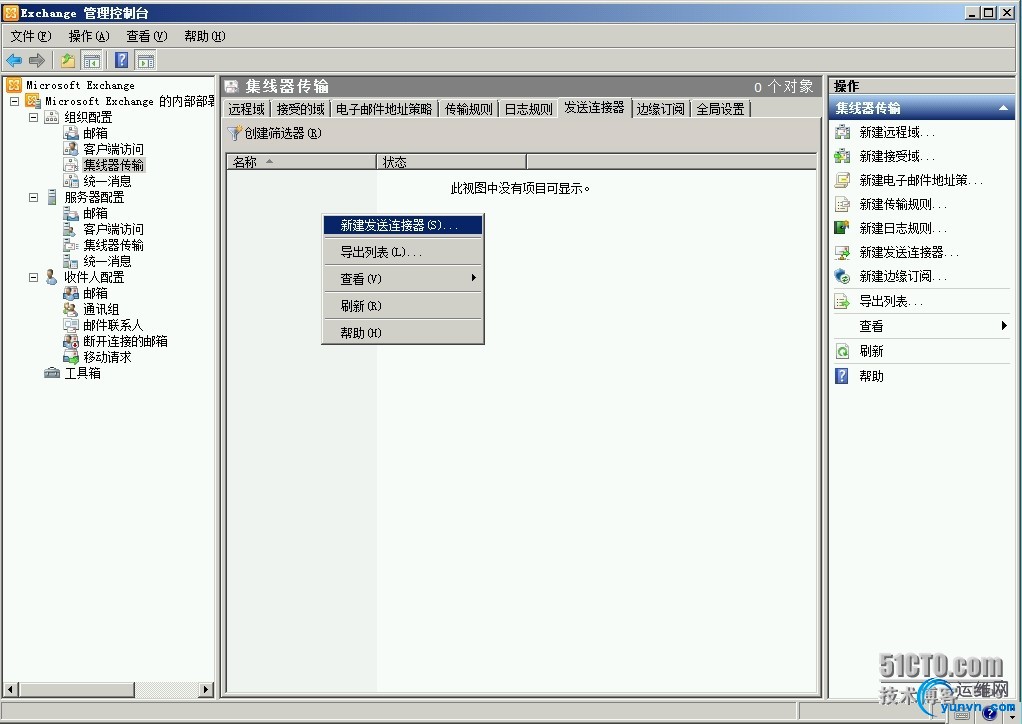Click 新建边缘订阅... link in actions pane
1022x724 pixels.
pos(903,276)
